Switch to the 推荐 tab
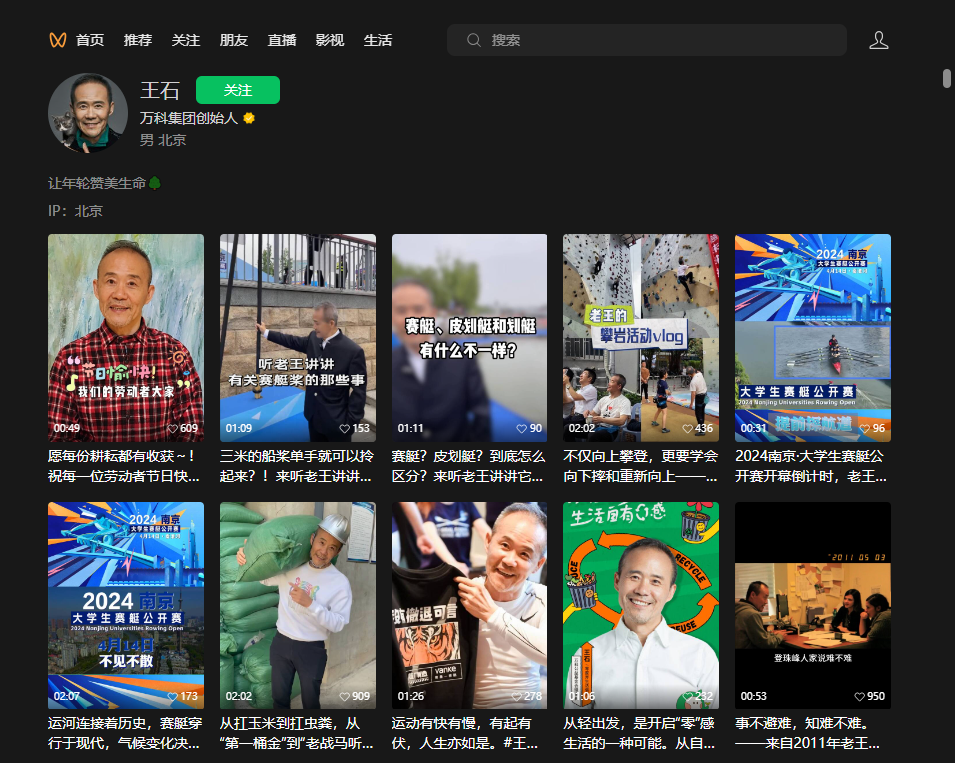Screen dimensions: 955x763 (138, 40)
